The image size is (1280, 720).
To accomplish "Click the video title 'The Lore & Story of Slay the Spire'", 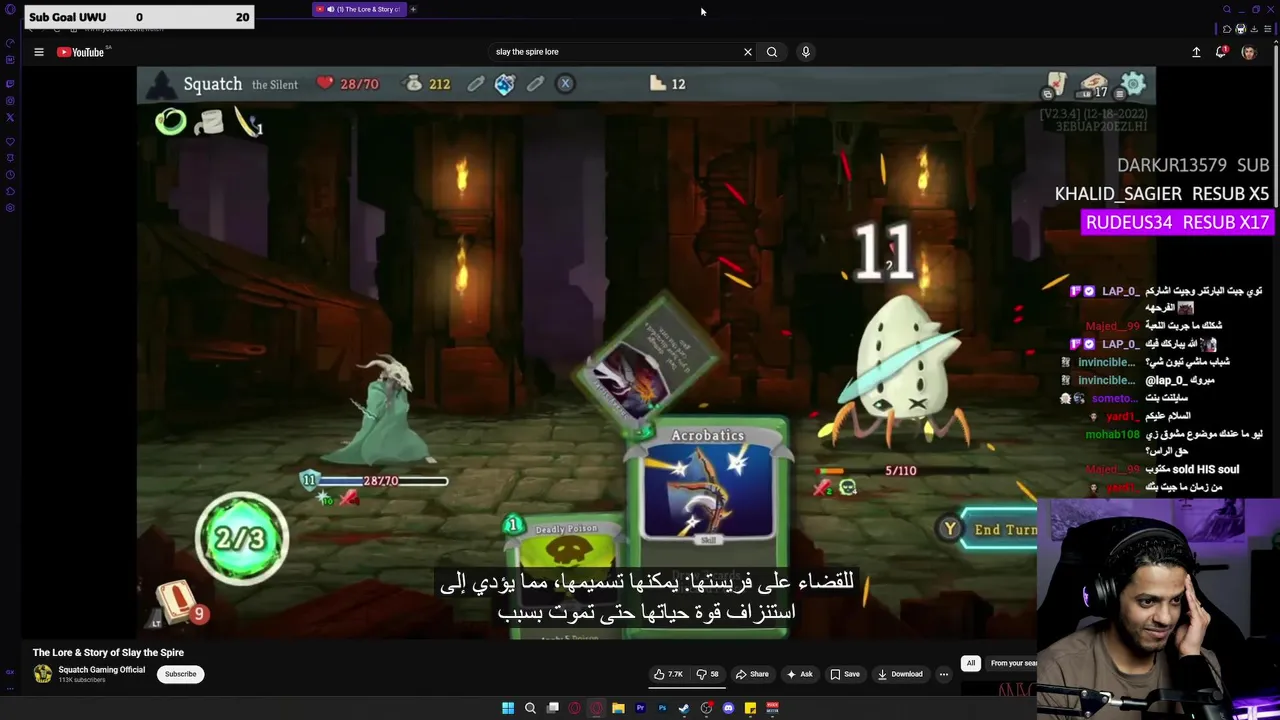I will point(108,652).
